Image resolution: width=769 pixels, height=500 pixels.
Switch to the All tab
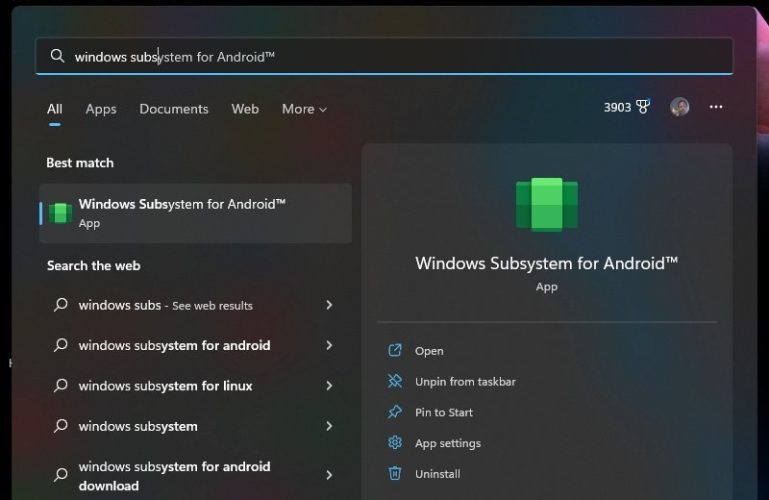point(54,109)
